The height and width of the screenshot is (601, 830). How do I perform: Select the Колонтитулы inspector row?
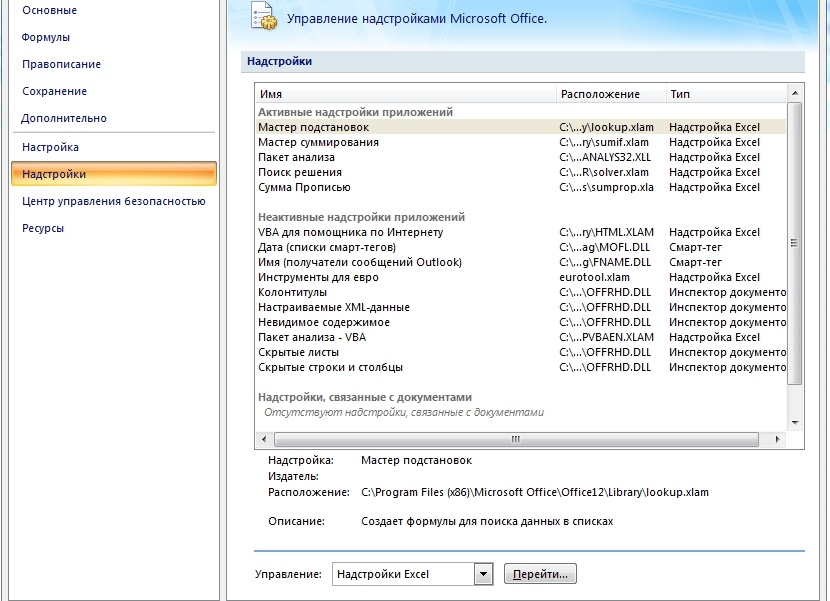click(521, 292)
